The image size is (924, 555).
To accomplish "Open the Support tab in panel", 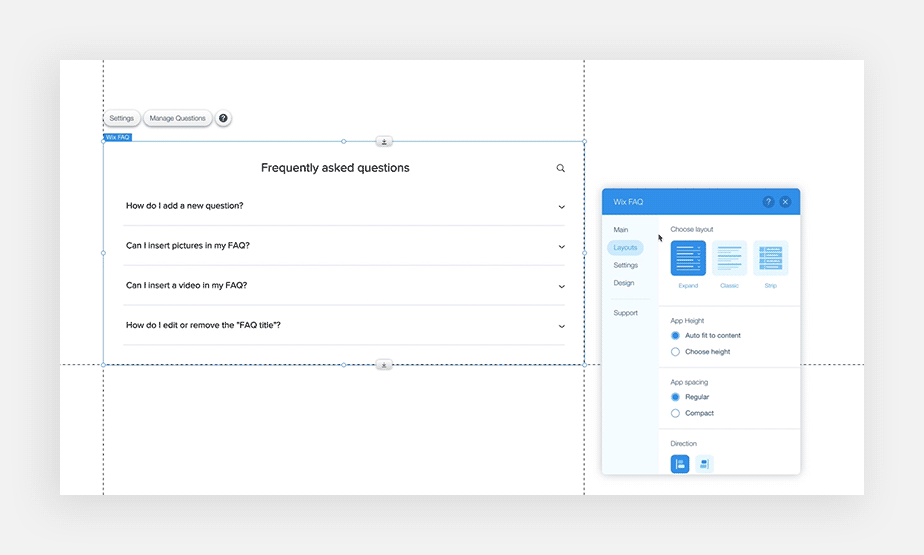I will point(625,313).
